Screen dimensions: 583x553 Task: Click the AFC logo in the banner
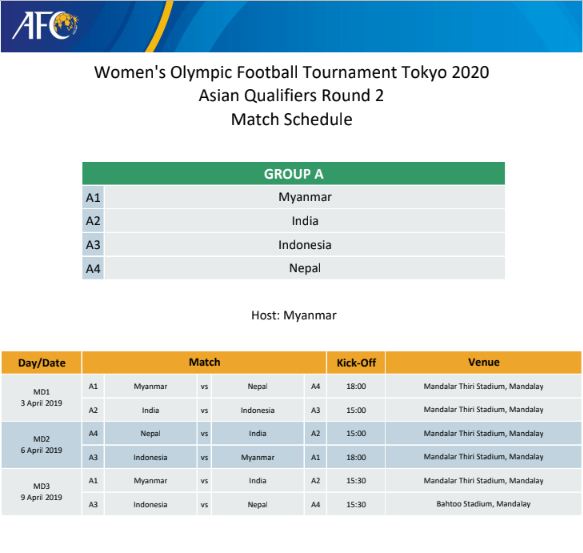[45, 25]
